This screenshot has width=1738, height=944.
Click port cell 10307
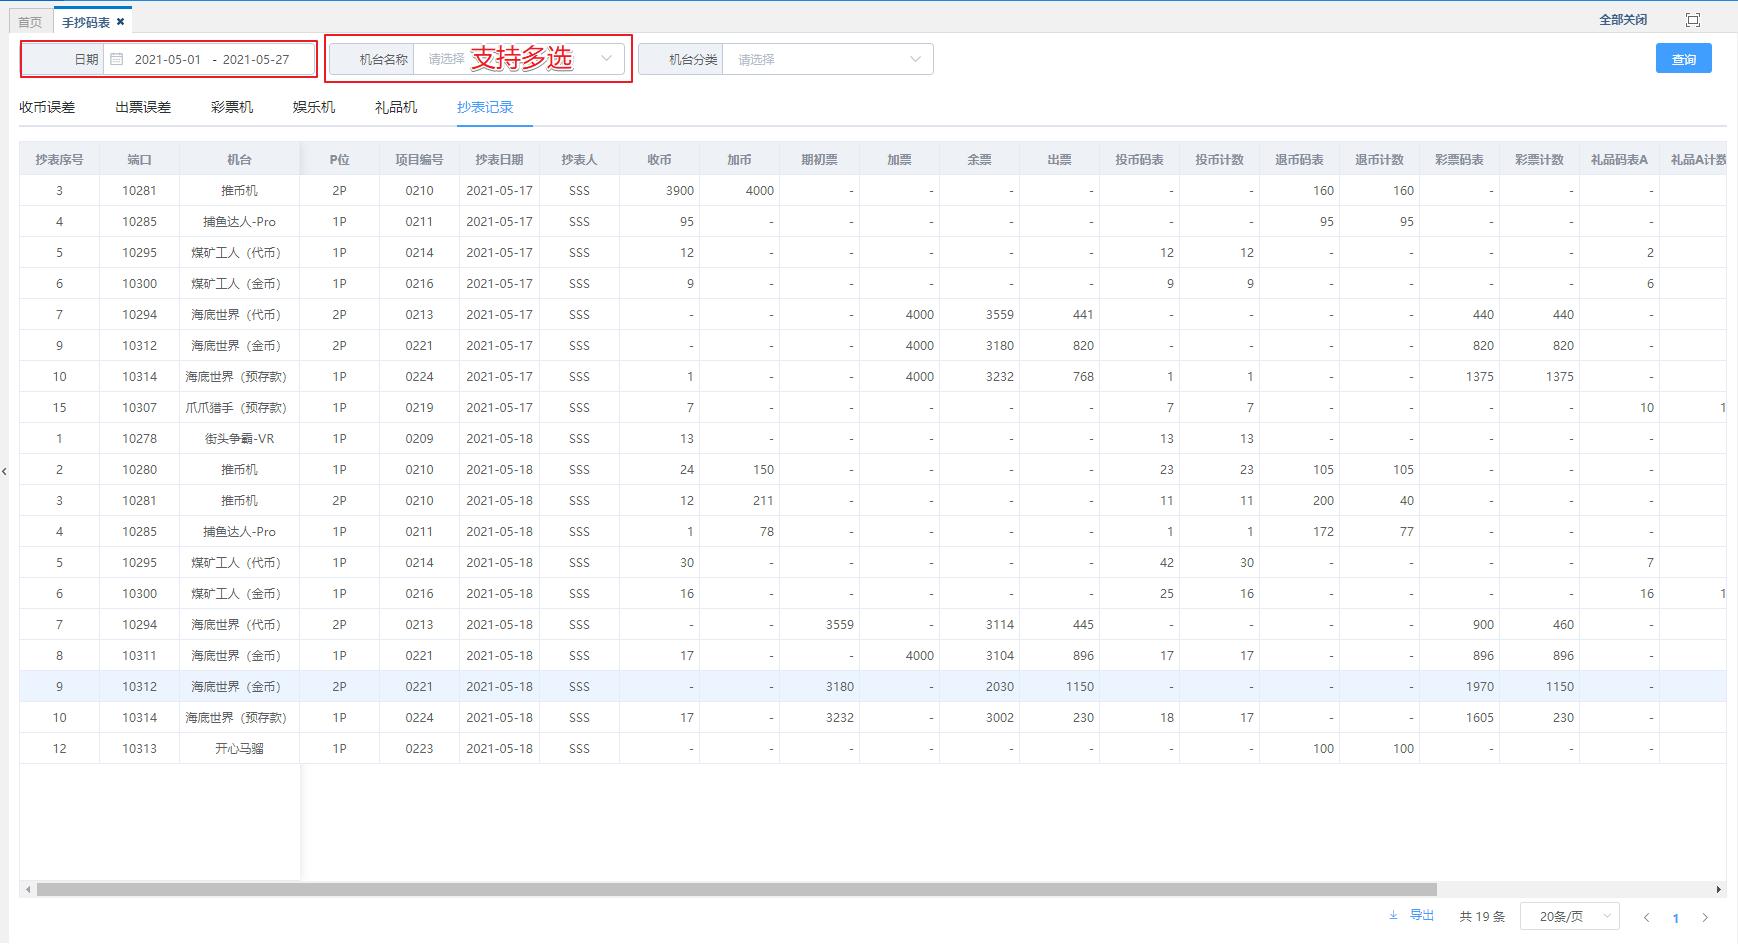pyautogui.click(x=139, y=407)
